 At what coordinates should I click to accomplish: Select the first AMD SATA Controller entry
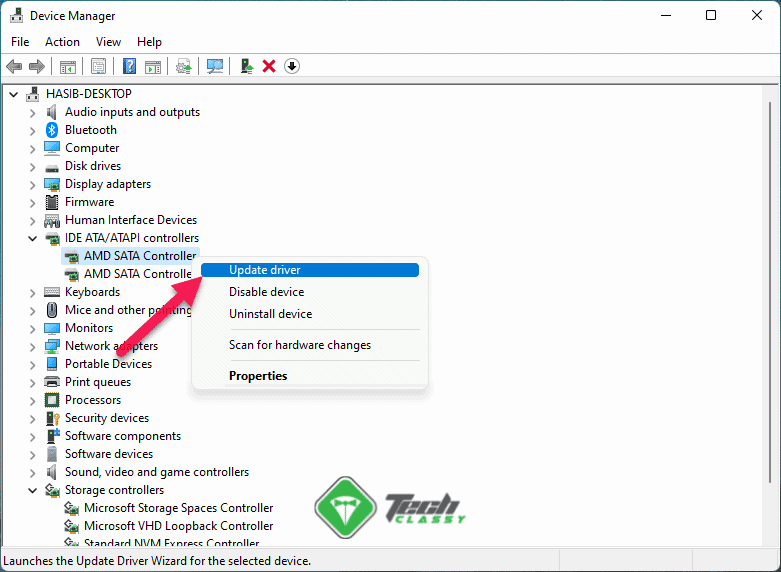[x=130, y=256]
